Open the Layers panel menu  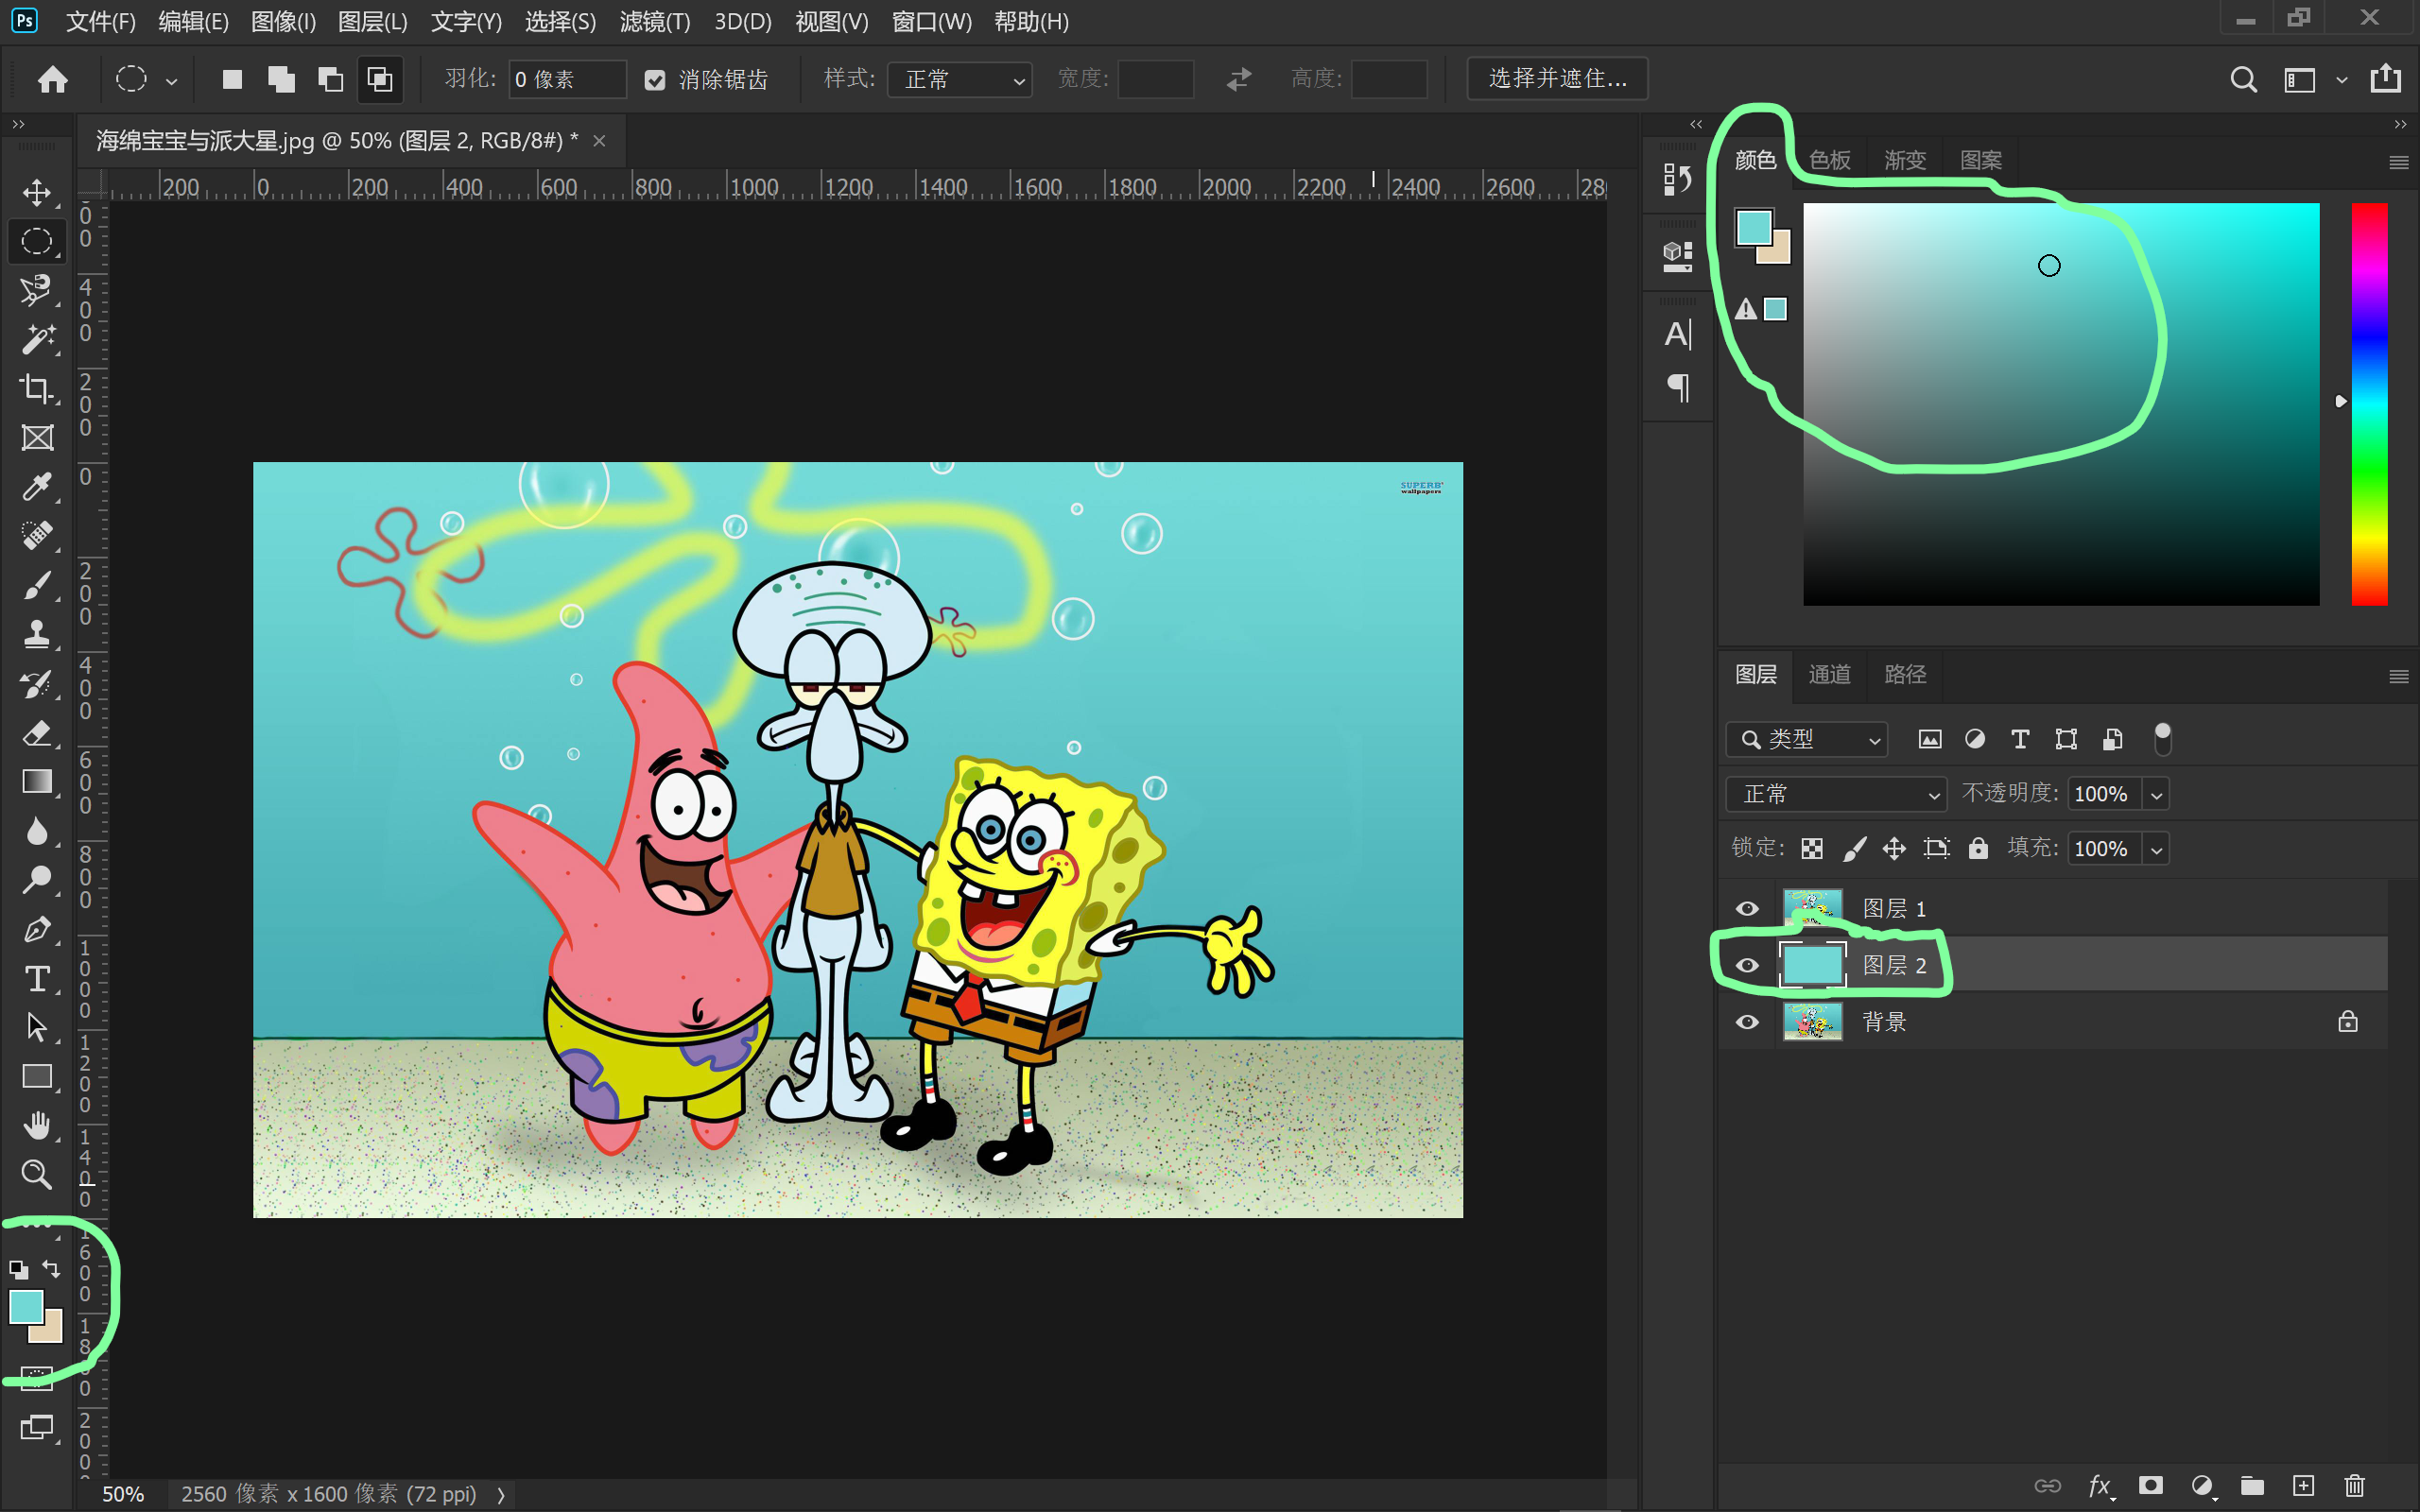[2398, 677]
